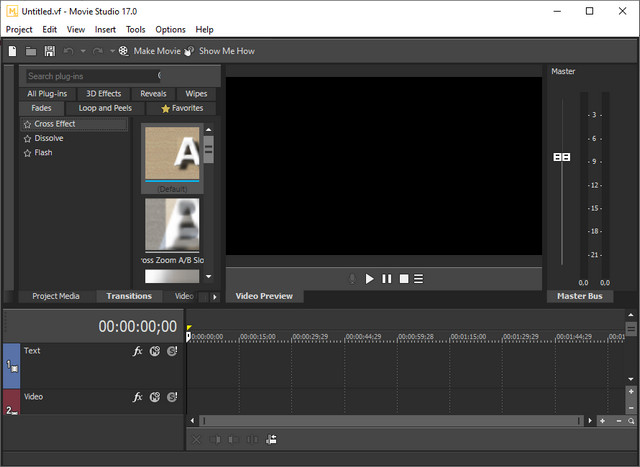Open the Text track's fx effects
The width and height of the screenshot is (640, 467).
point(138,351)
